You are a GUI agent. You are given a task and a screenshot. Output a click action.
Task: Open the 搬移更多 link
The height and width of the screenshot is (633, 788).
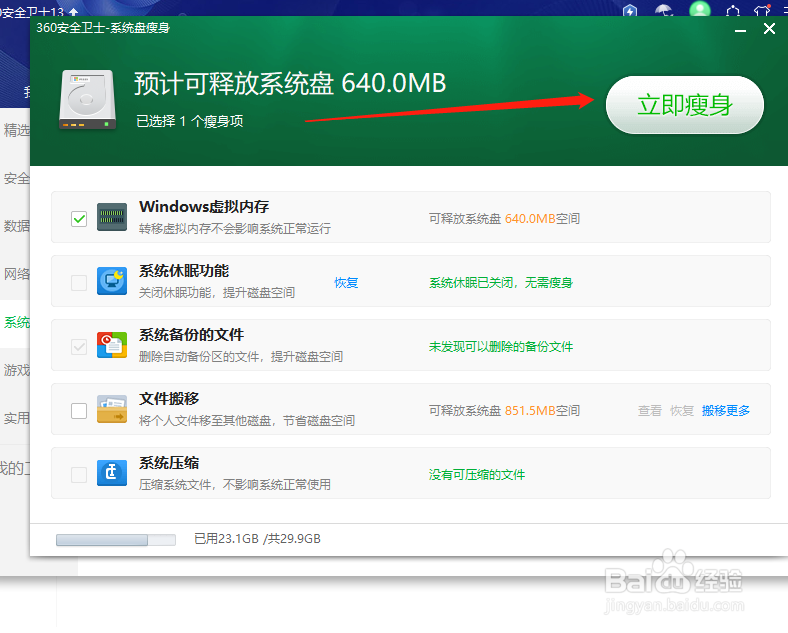pos(726,411)
